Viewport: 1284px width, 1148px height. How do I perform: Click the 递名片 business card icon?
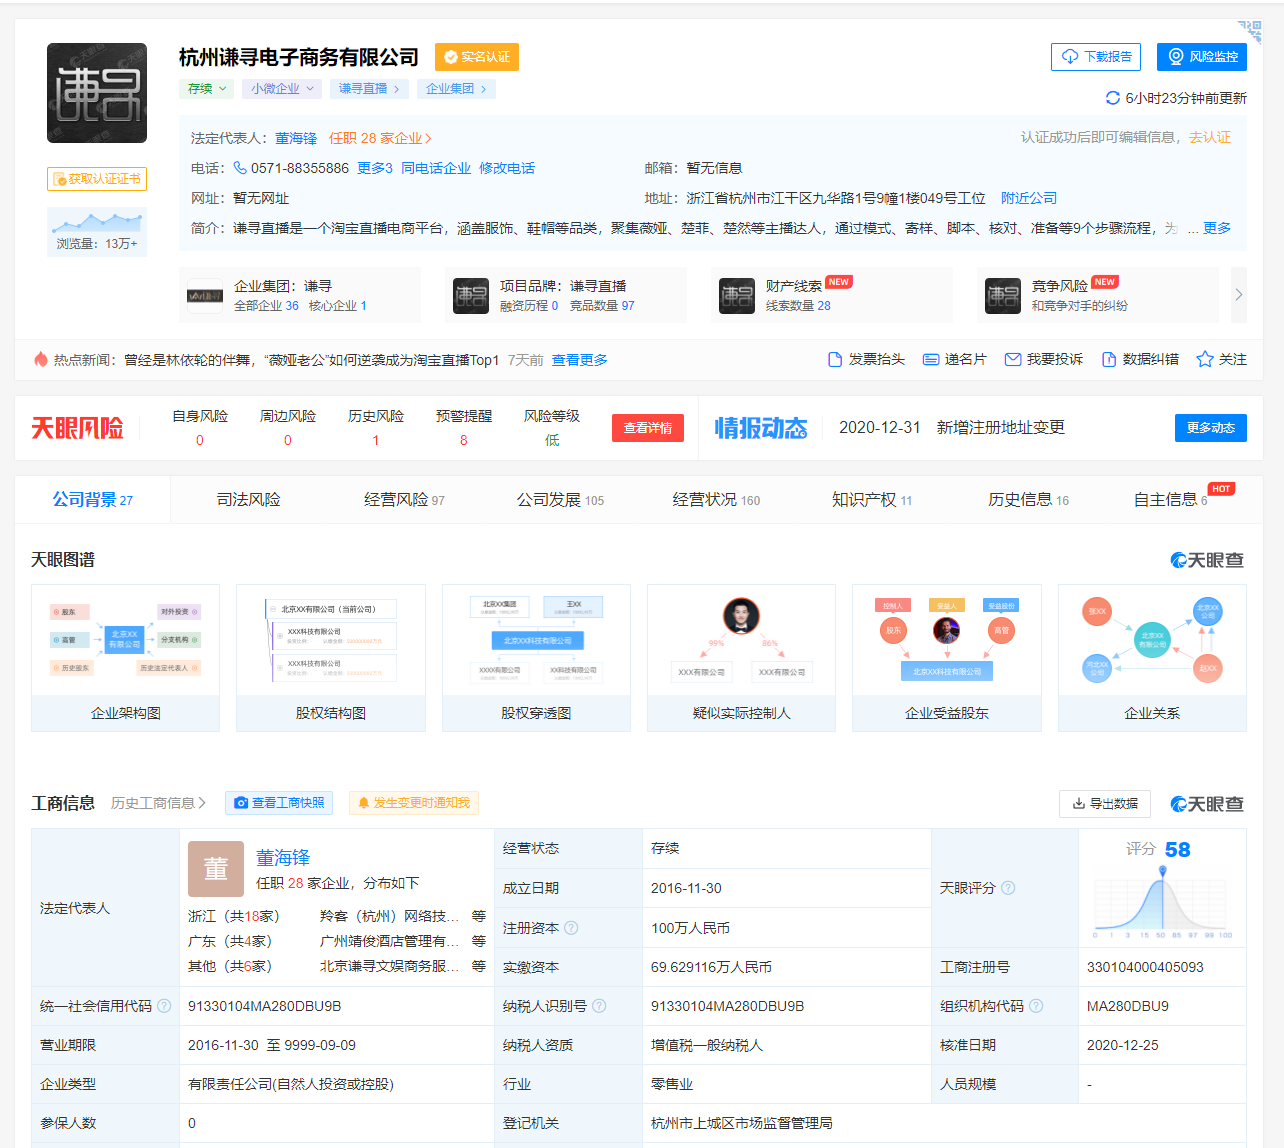click(931, 359)
